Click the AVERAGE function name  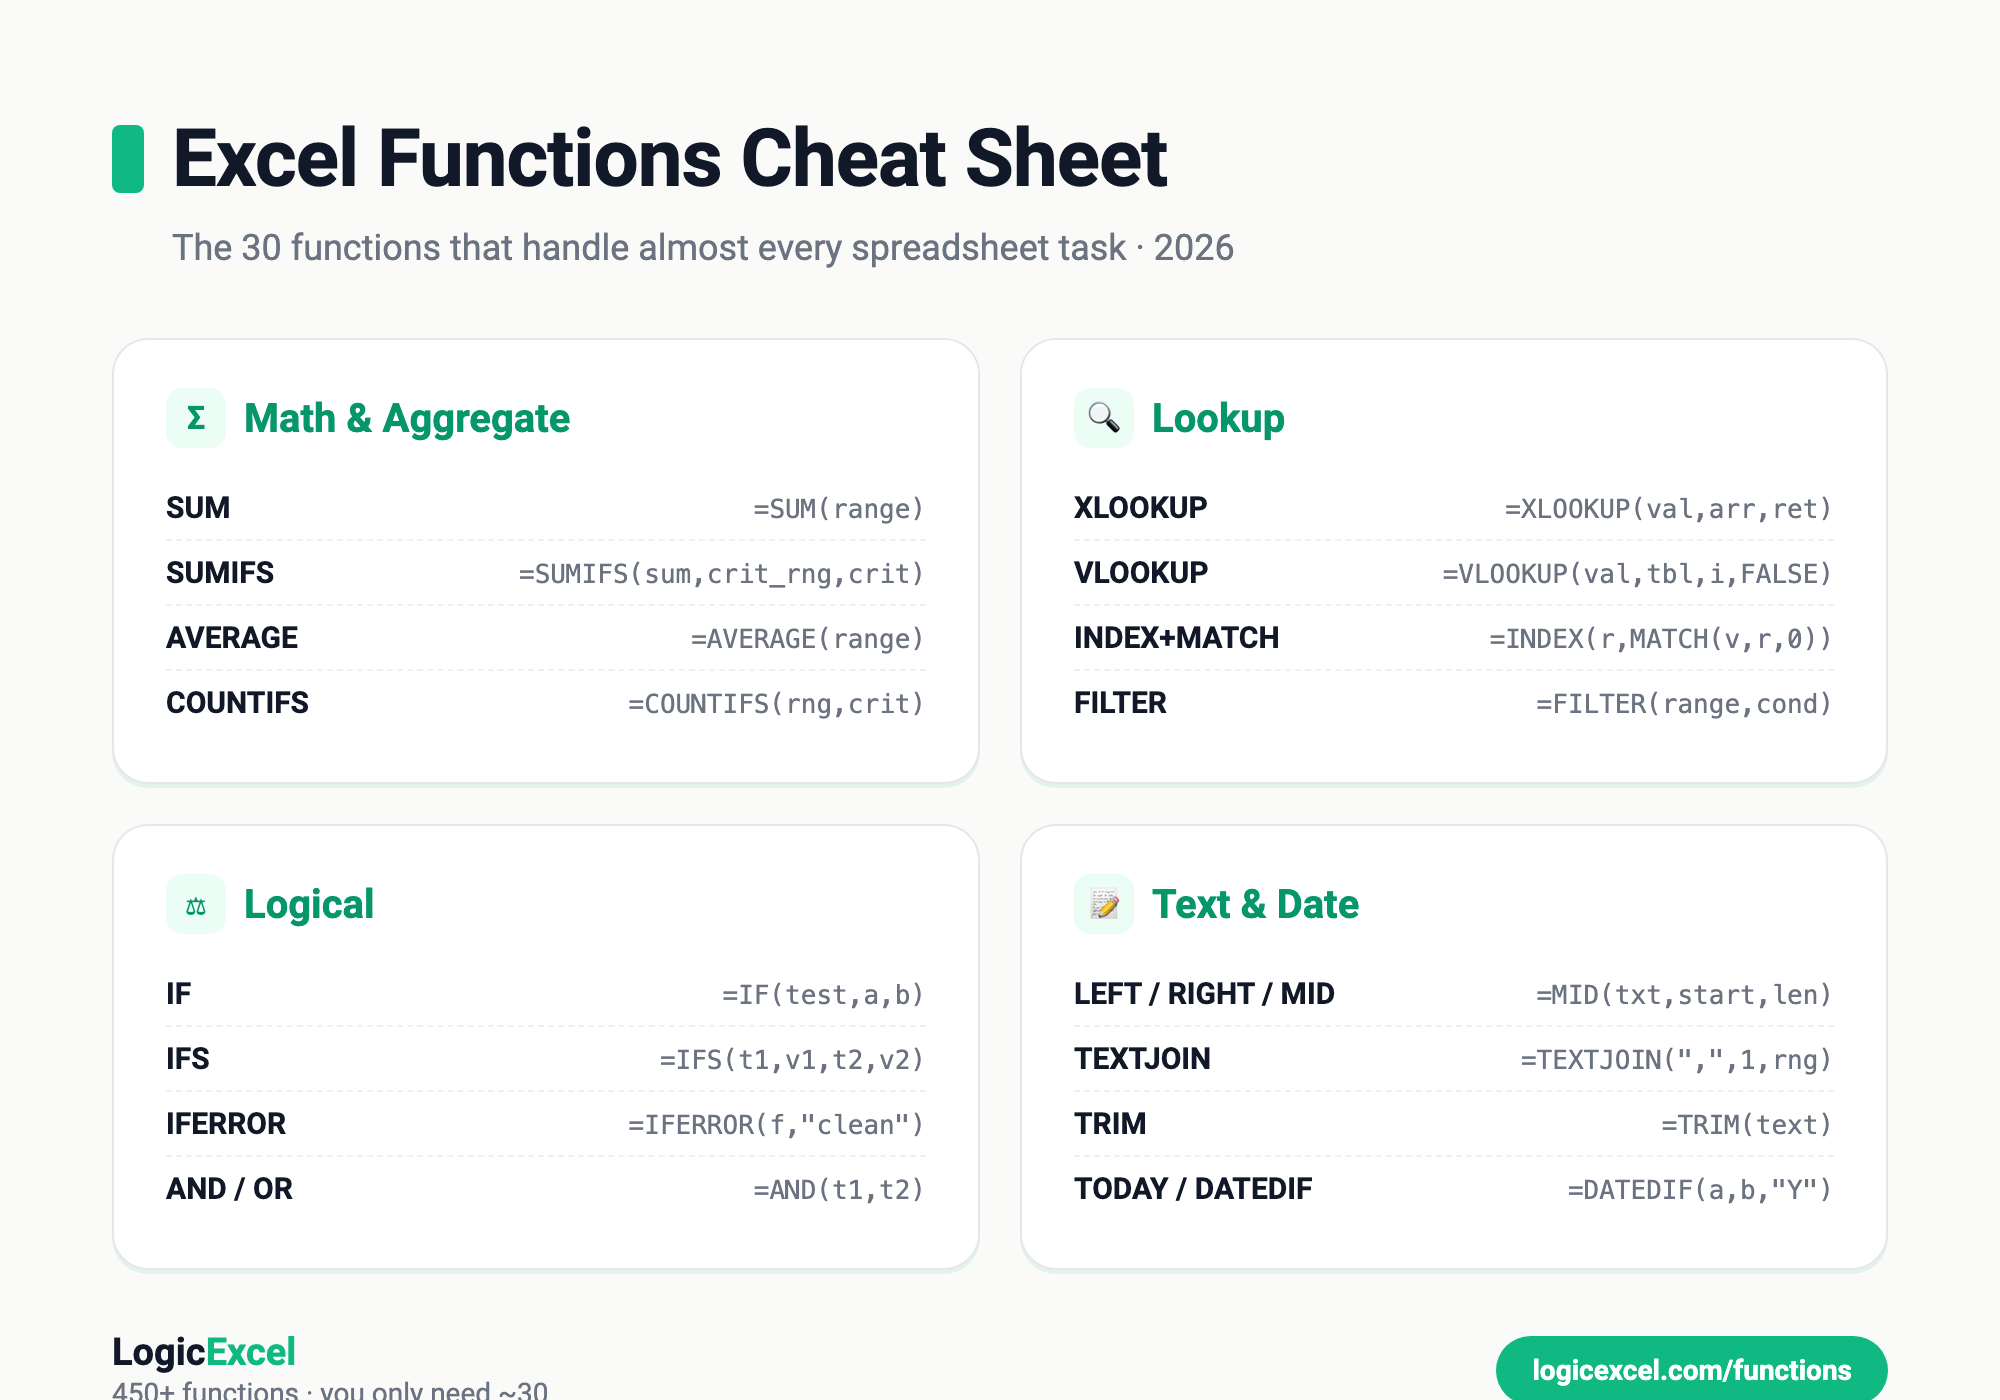pos(232,638)
